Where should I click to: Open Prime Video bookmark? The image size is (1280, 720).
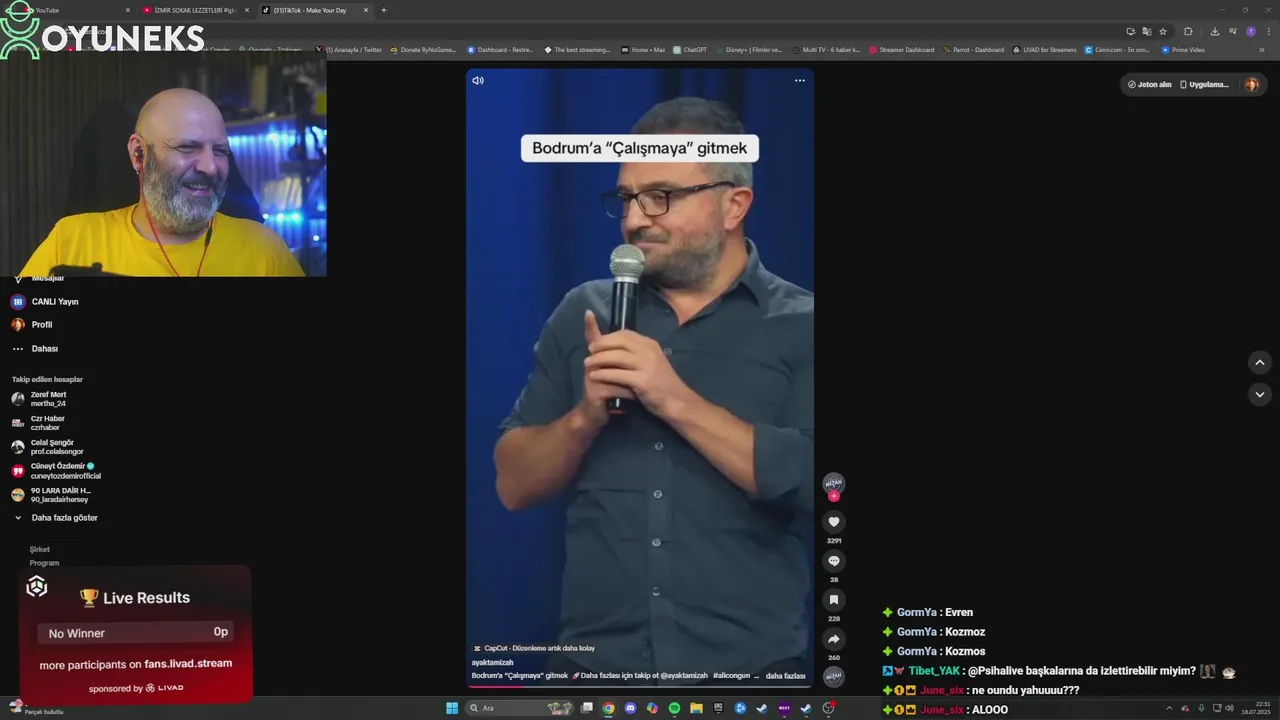point(1183,49)
